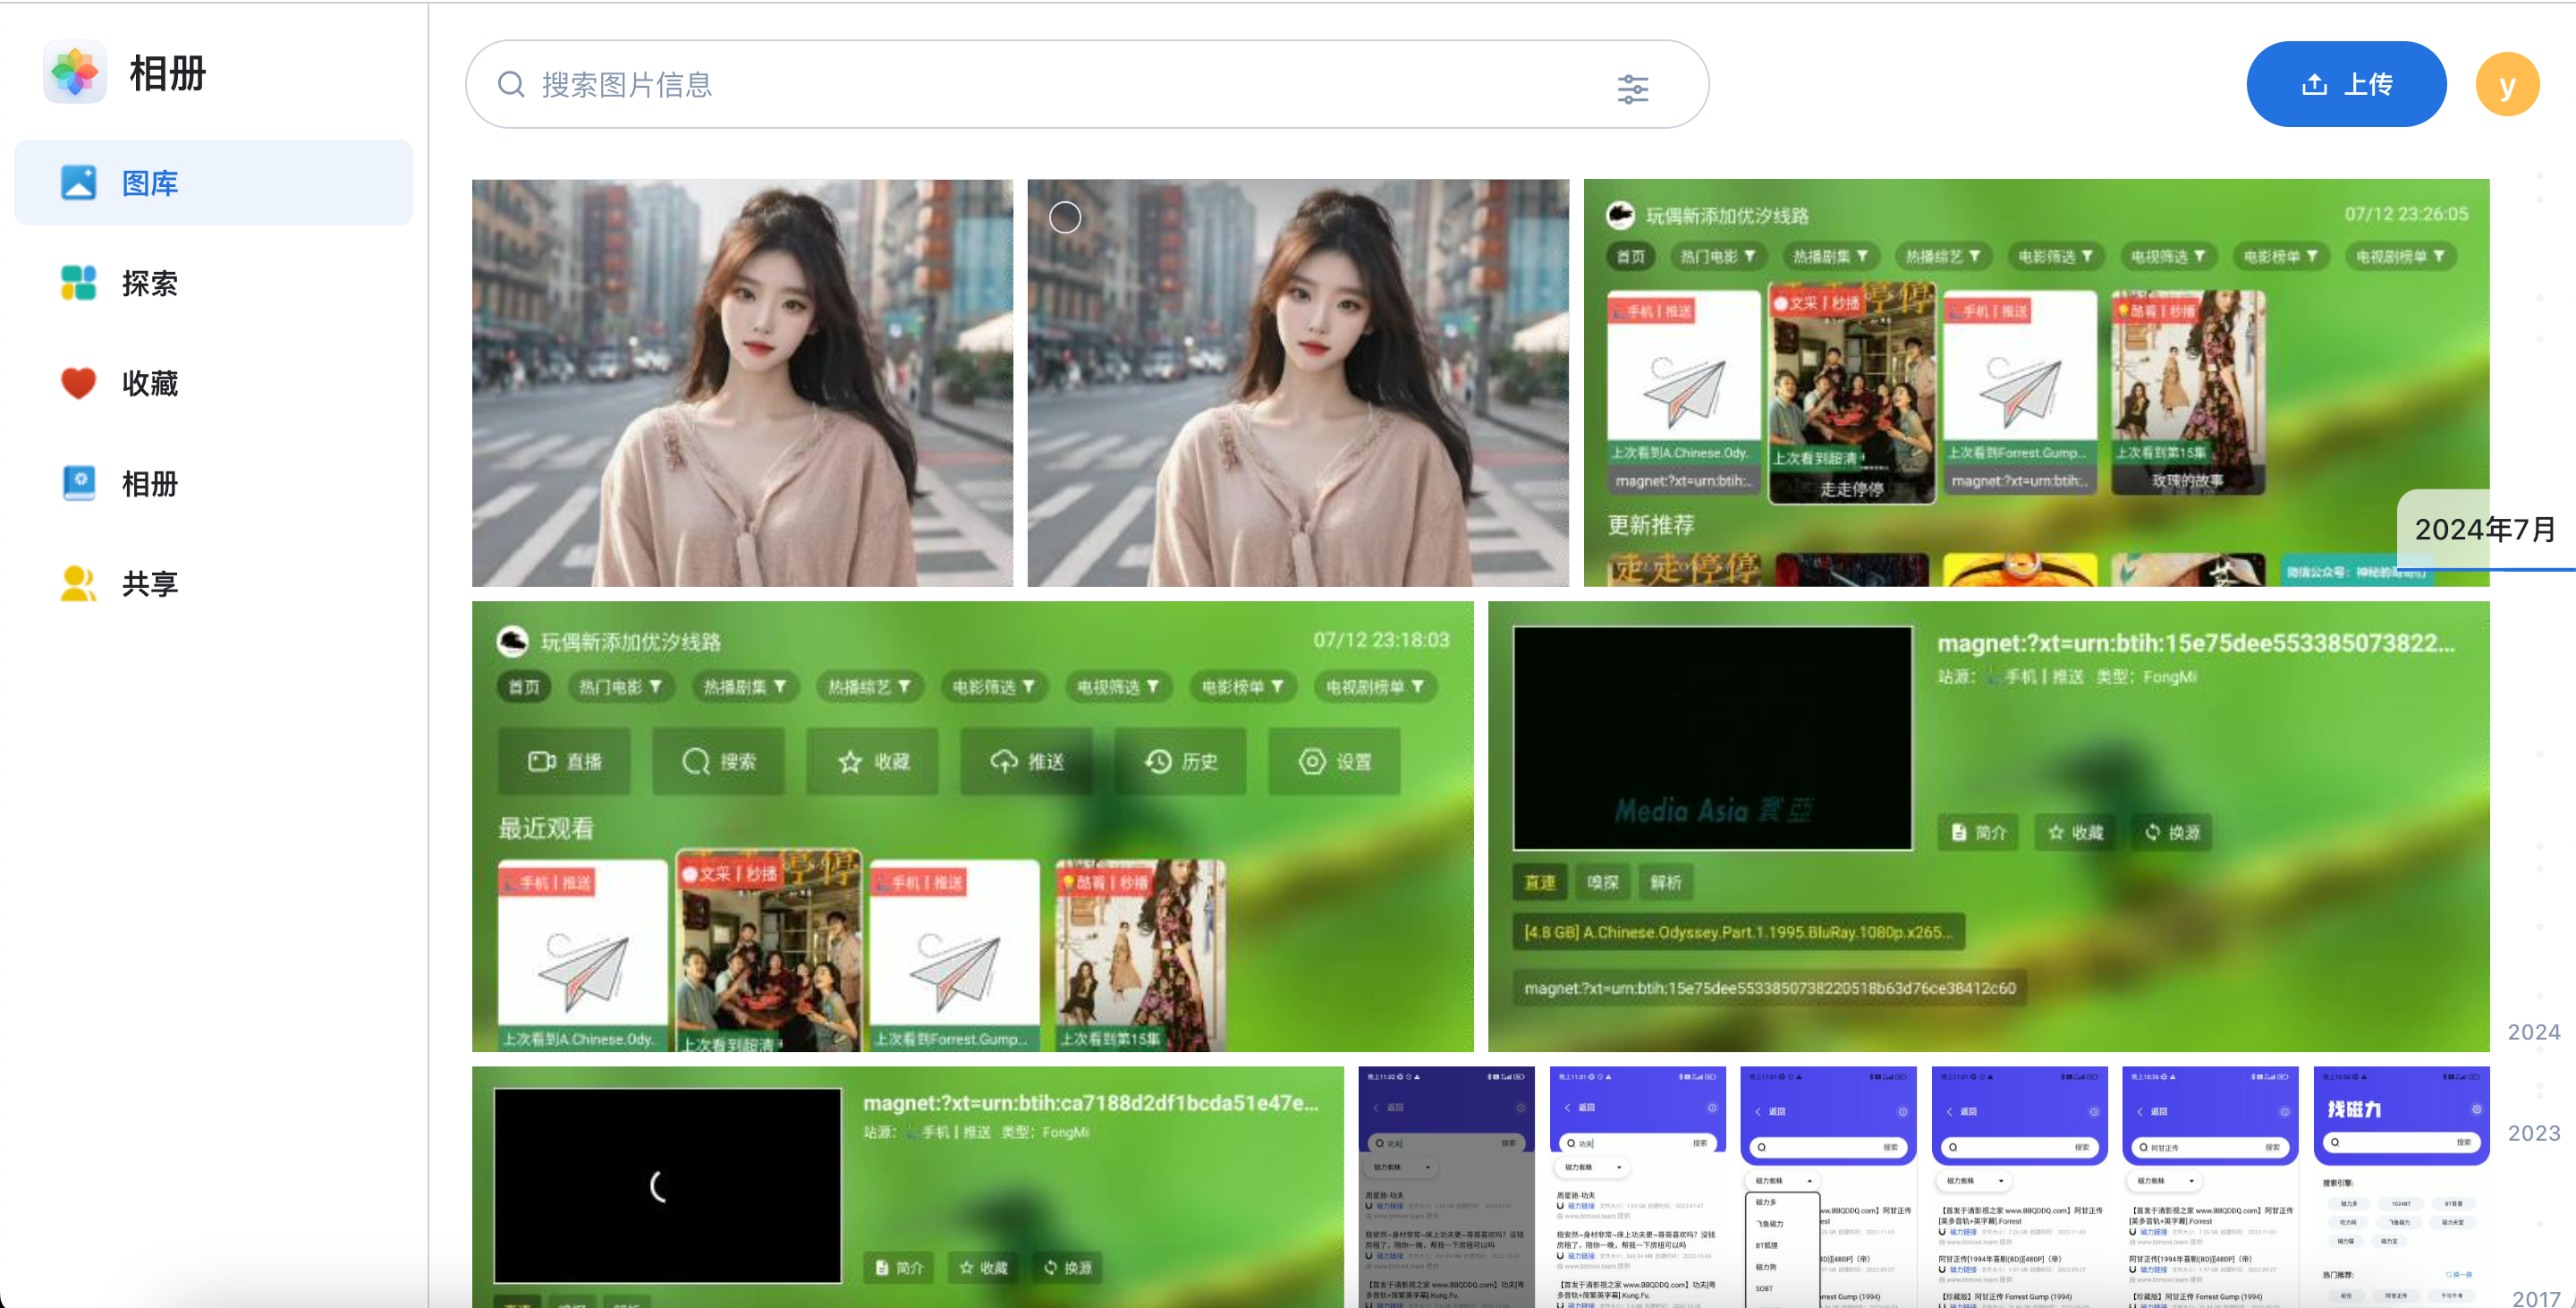
Task: Jump to 2024 on the timeline
Action: (x=2533, y=1032)
